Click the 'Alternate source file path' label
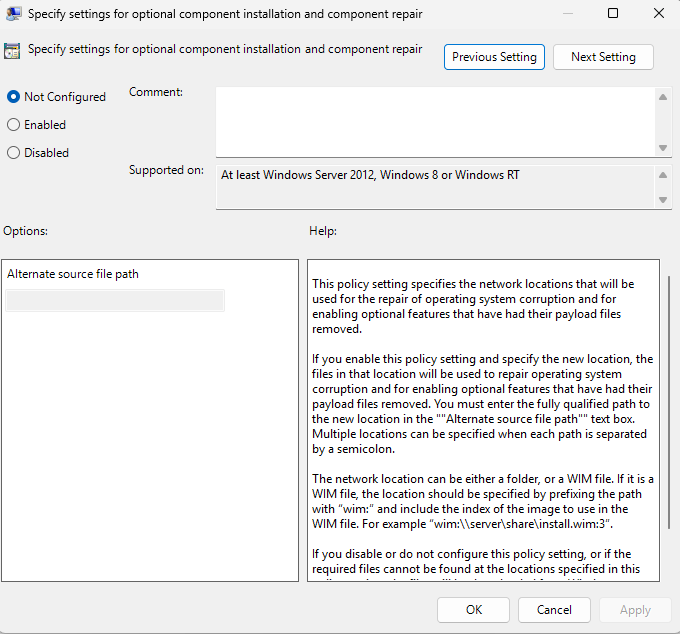The height and width of the screenshot is (634, 680). (x=72, y=274)
